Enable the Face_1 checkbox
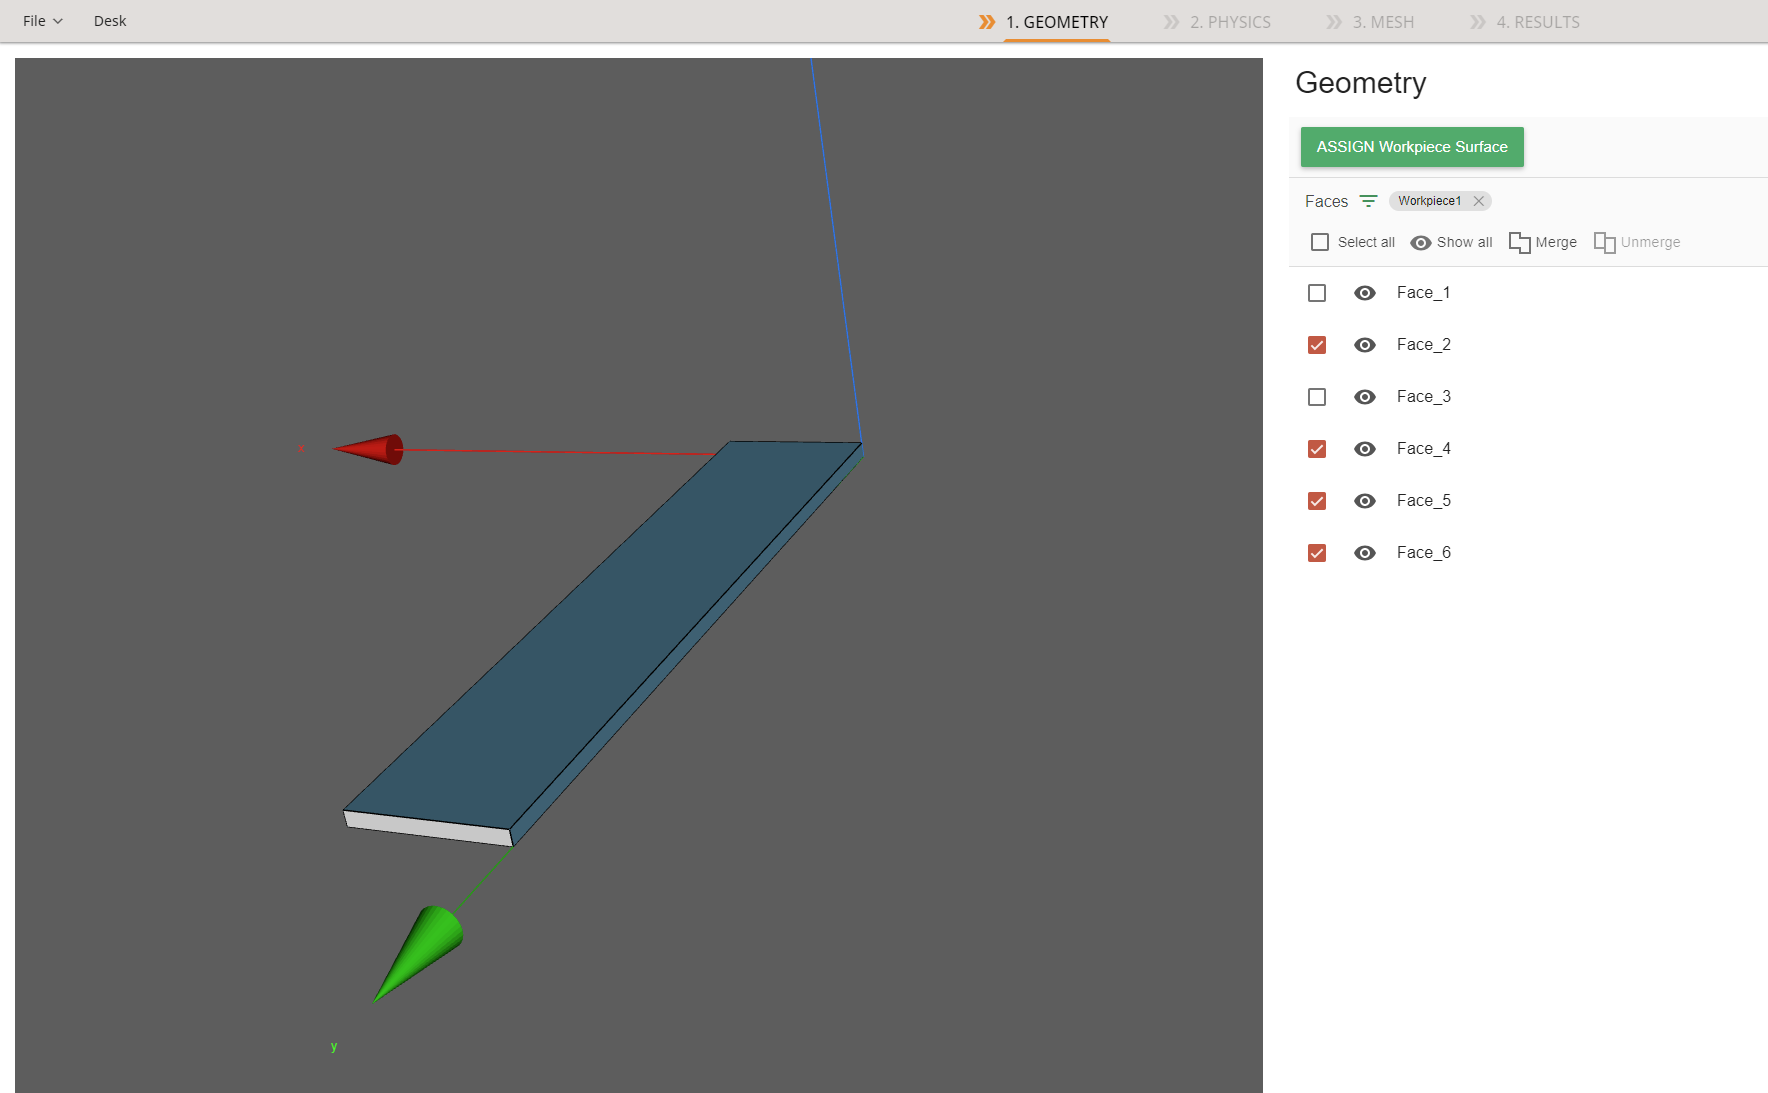Screen dimensions: 1768x1093 click(x=1317, y=293)
